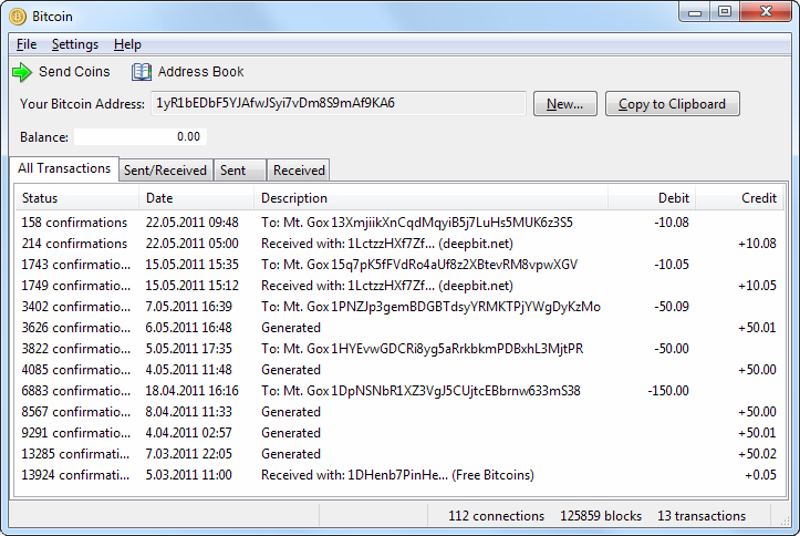The height and width of the screenshot is (536, 800).
Task: Click the 13 transactions status bar entry
Action: (702, 516)
